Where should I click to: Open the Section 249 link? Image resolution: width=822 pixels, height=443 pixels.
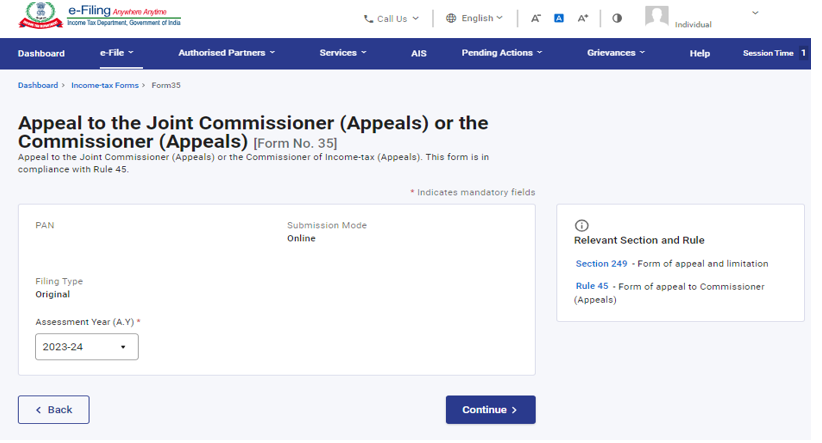click(x=601, y=264)
